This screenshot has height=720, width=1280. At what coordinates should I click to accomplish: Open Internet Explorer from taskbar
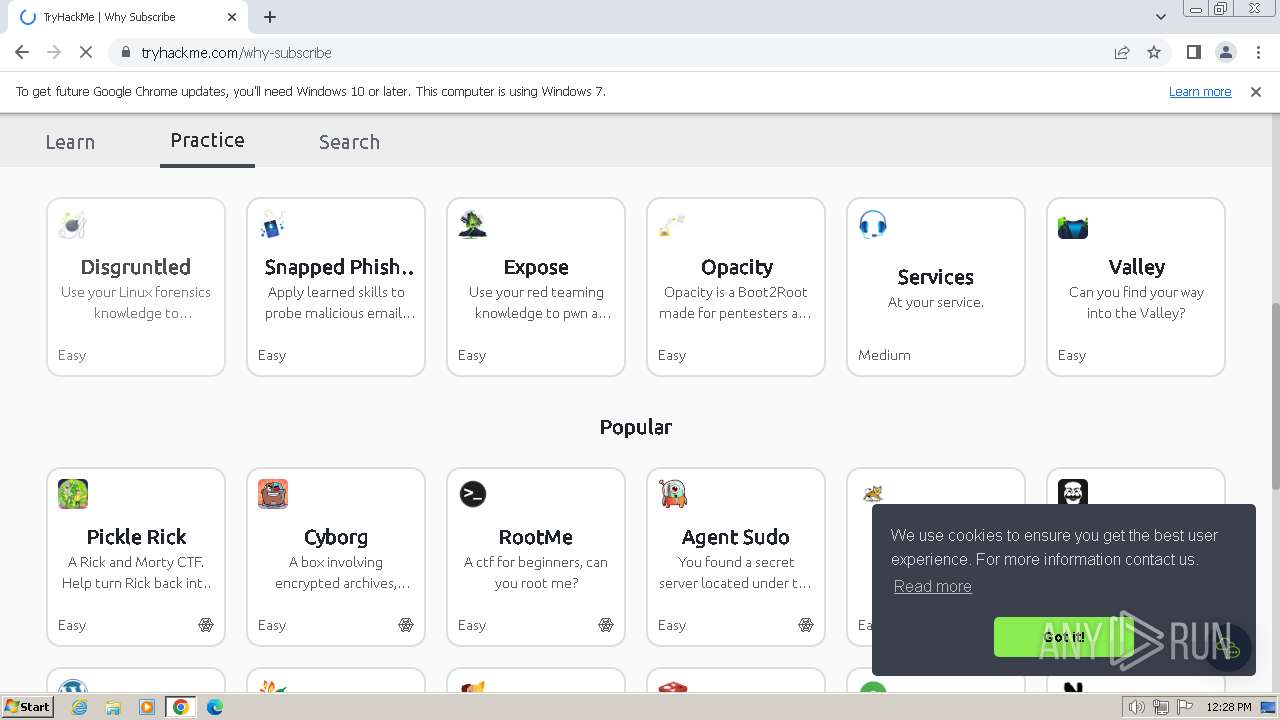(x=79, y=707)
